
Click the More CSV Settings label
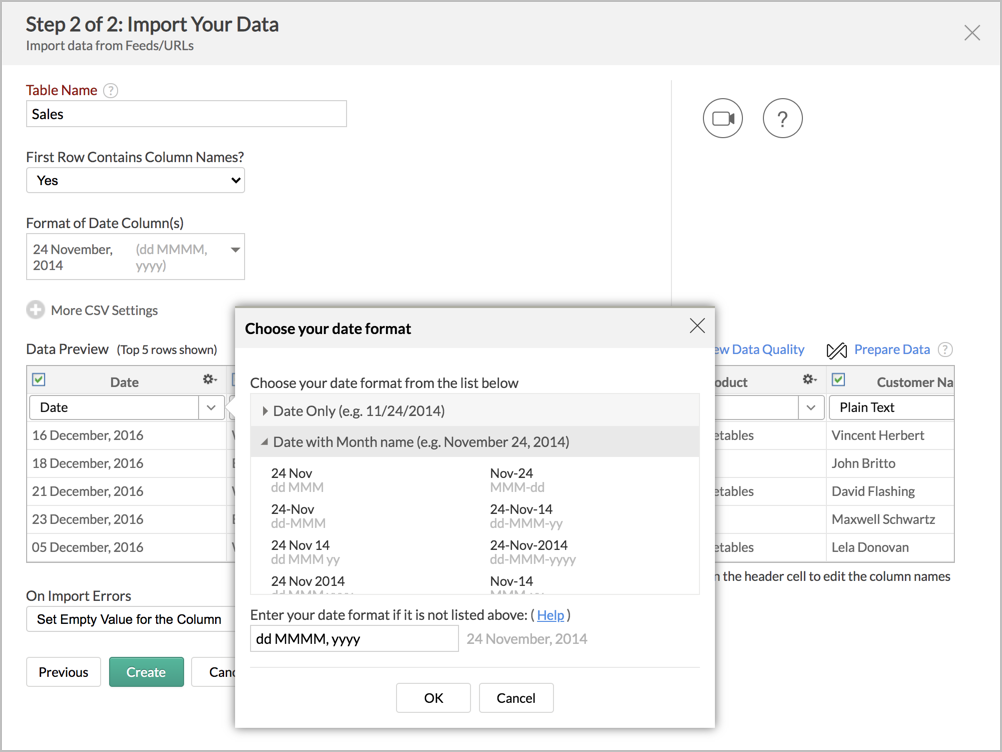pyautogui.click(x=104, y=311)
